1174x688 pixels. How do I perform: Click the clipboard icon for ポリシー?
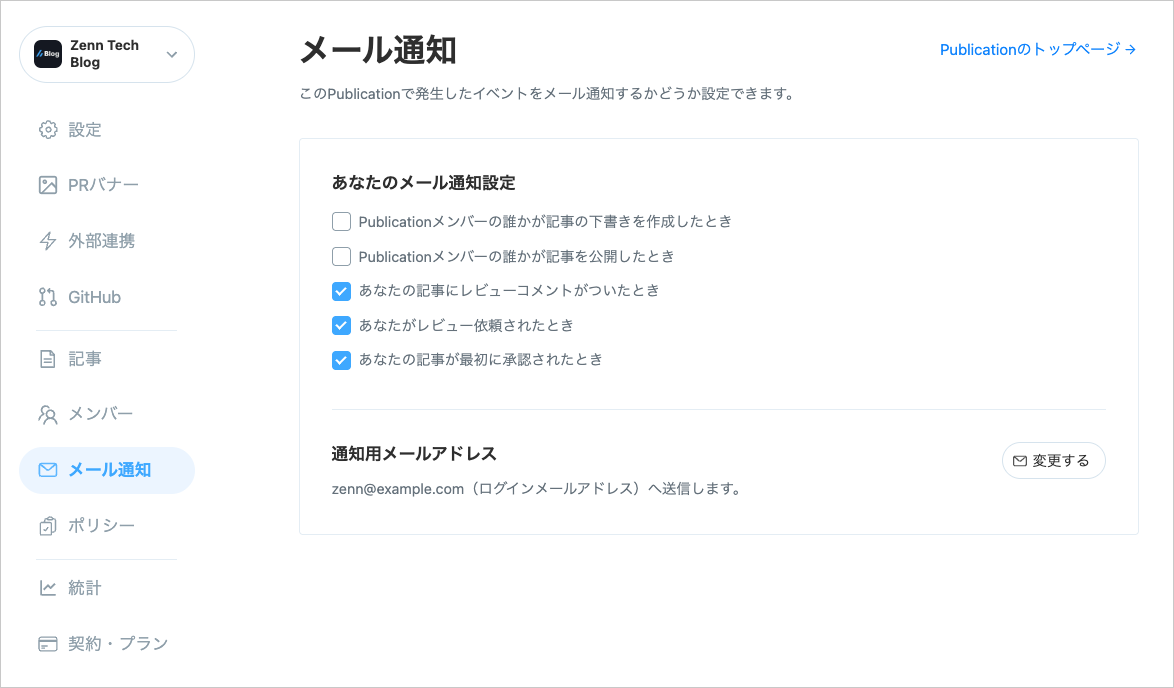(48, 526)
